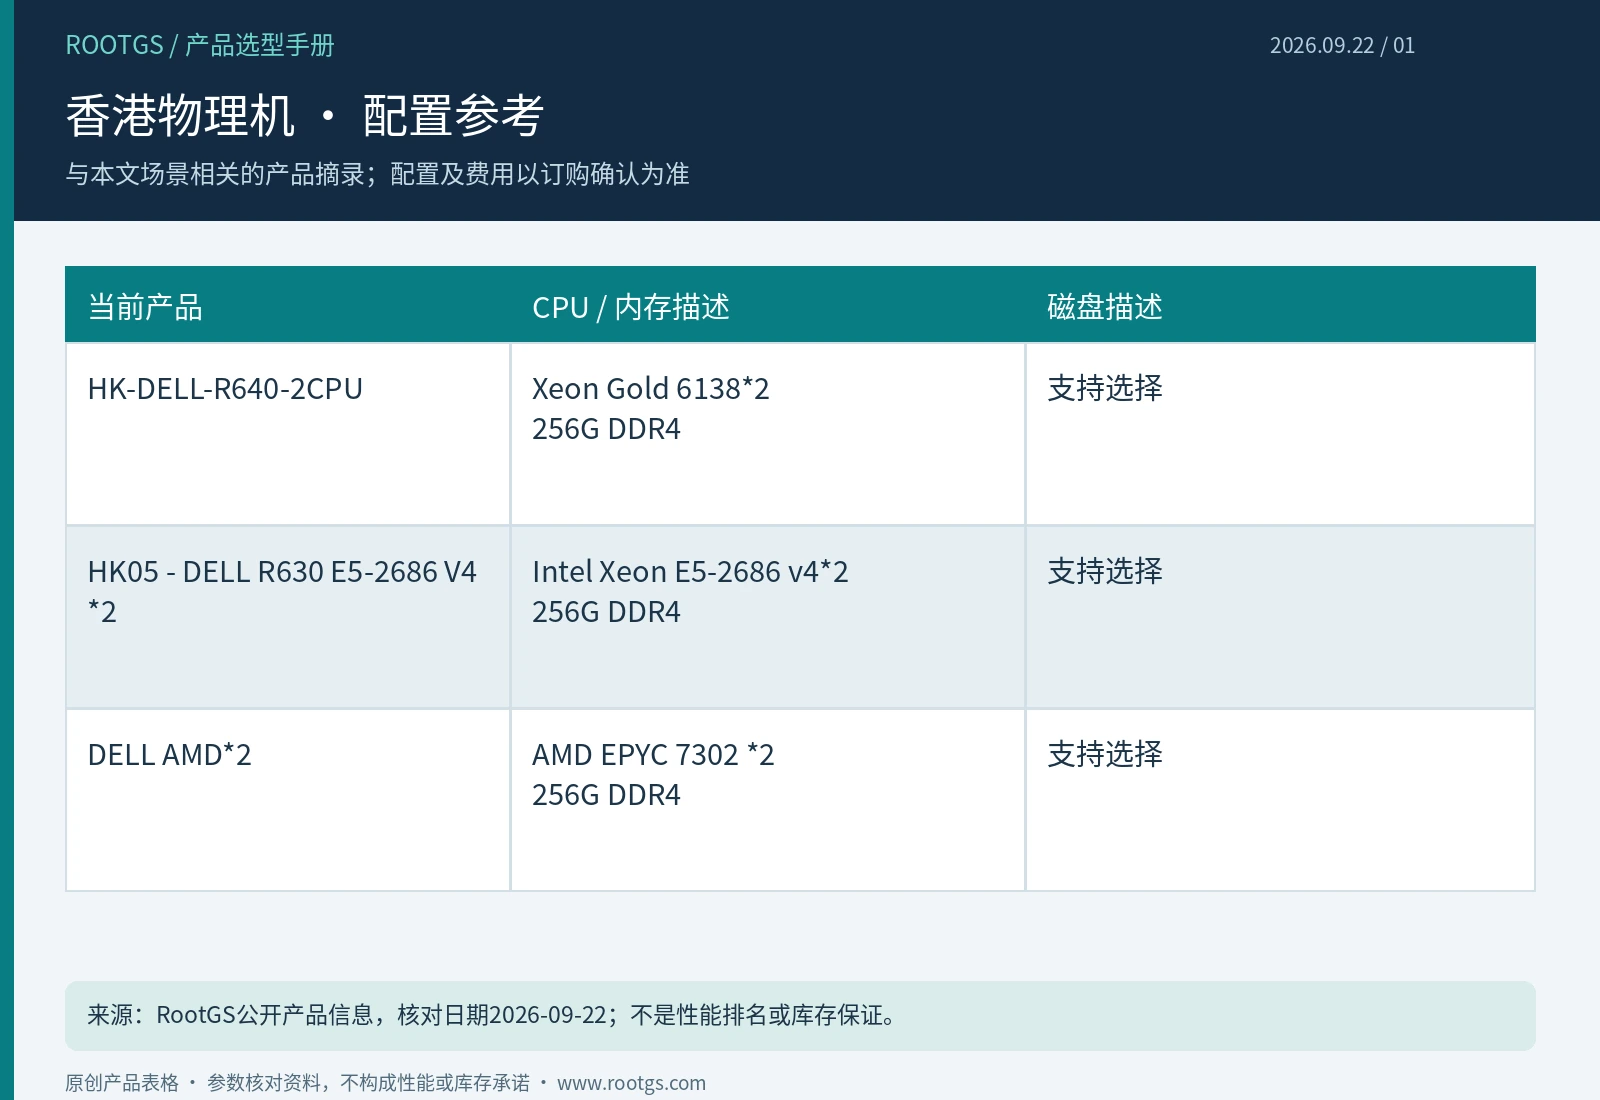This screenshot has height=1100, width=1600.
Task: Click 支持选择 in the HK05 DELL R630 row
Action: pos(1105,571)
